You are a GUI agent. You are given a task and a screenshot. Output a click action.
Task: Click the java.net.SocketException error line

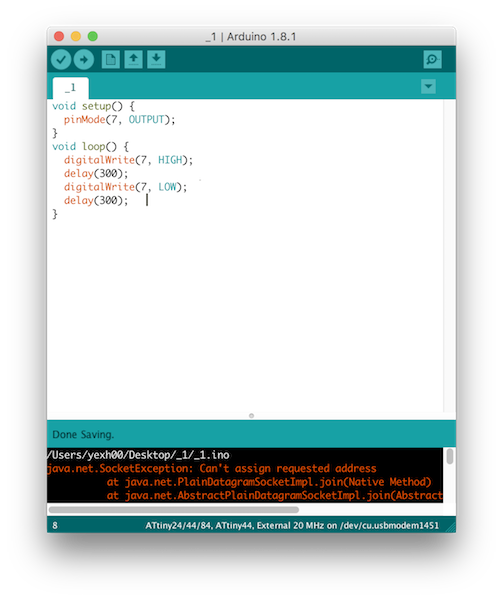(212, 469)
